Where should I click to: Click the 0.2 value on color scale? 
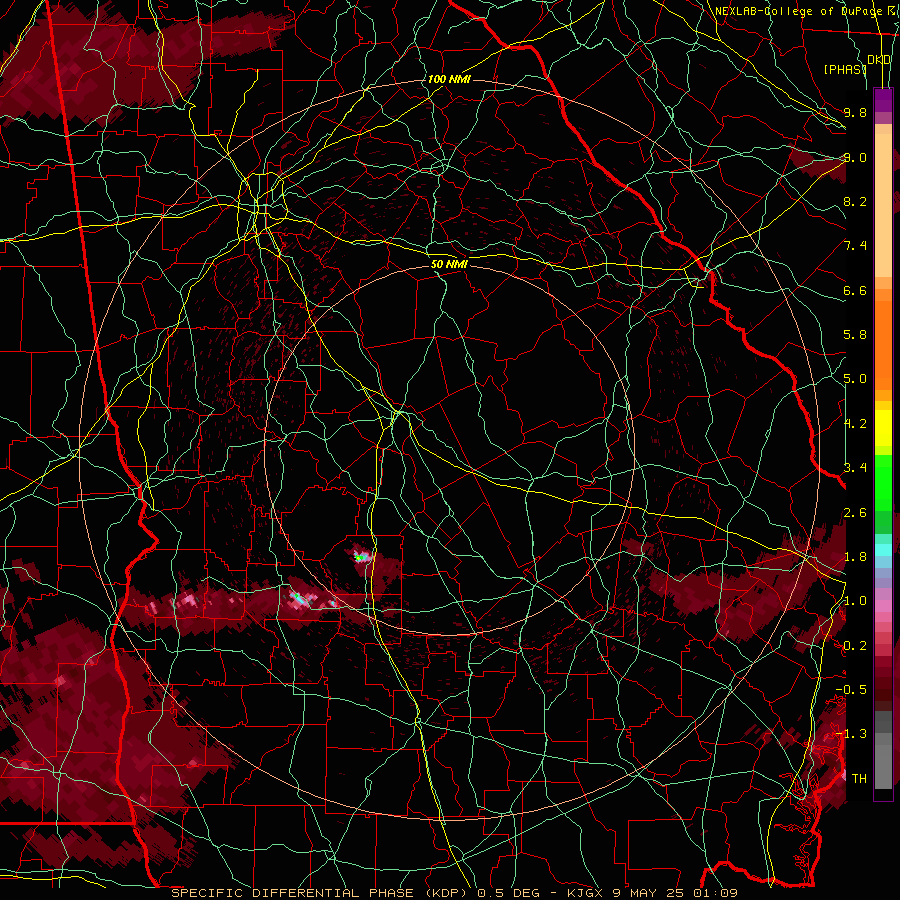coord(855,646)
